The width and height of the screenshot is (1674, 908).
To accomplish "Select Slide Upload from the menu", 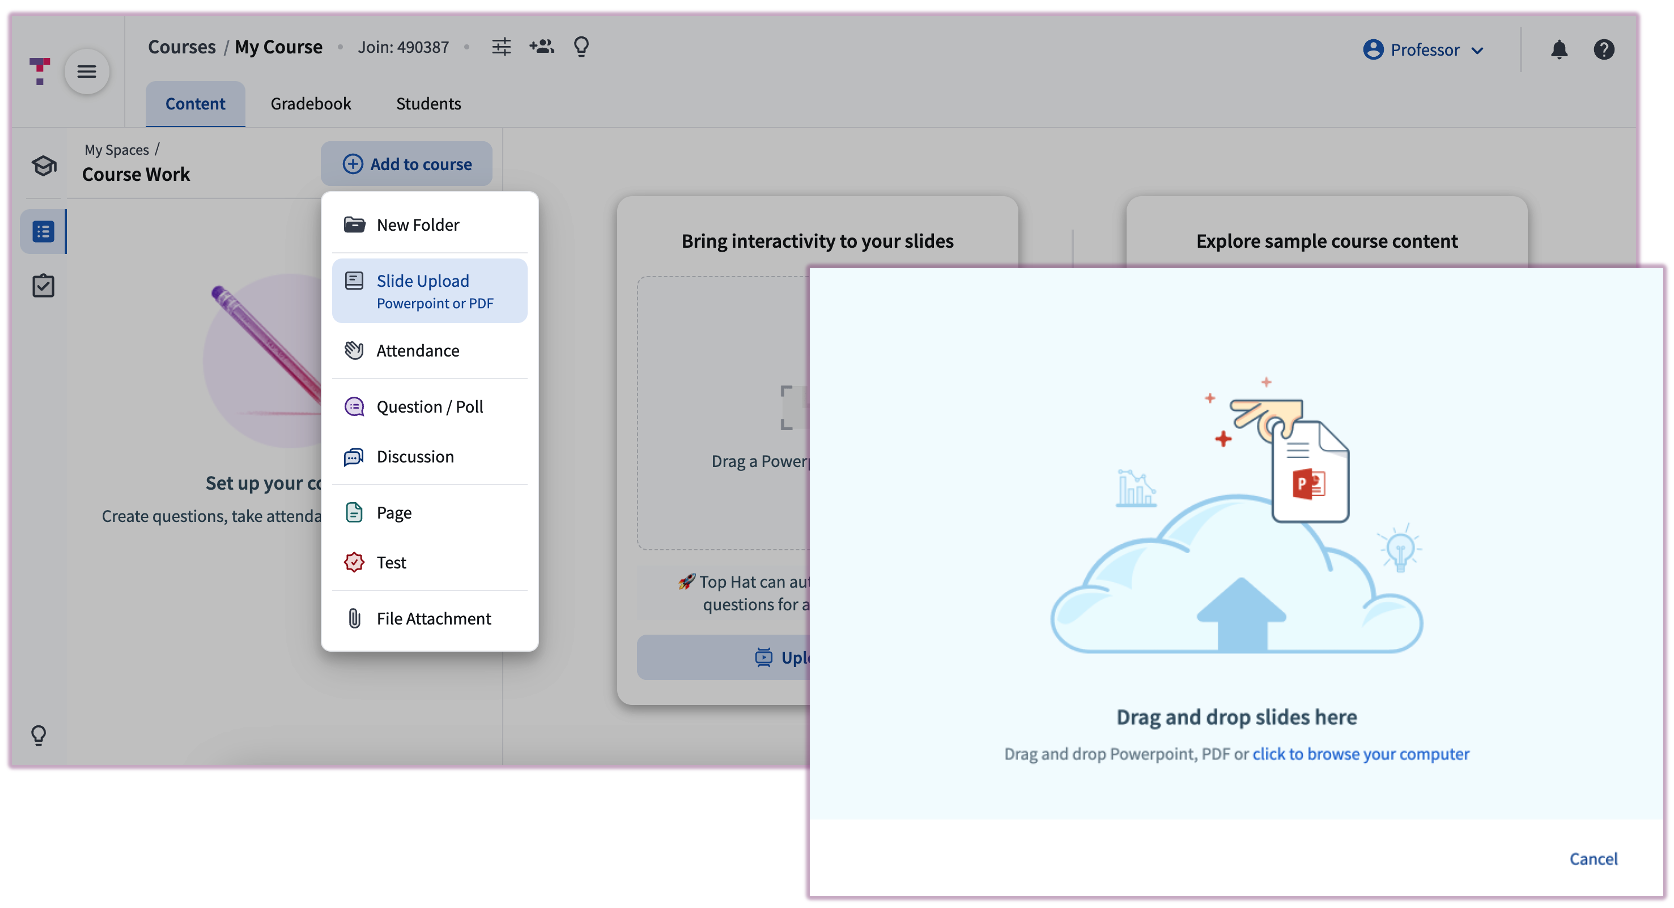I will pos(429,291).
